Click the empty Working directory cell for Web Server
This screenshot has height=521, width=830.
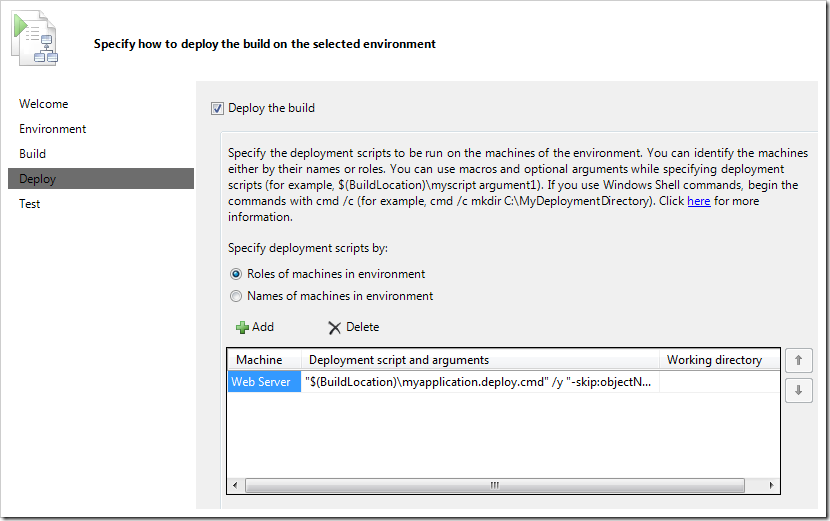click(x=719, y=382)
